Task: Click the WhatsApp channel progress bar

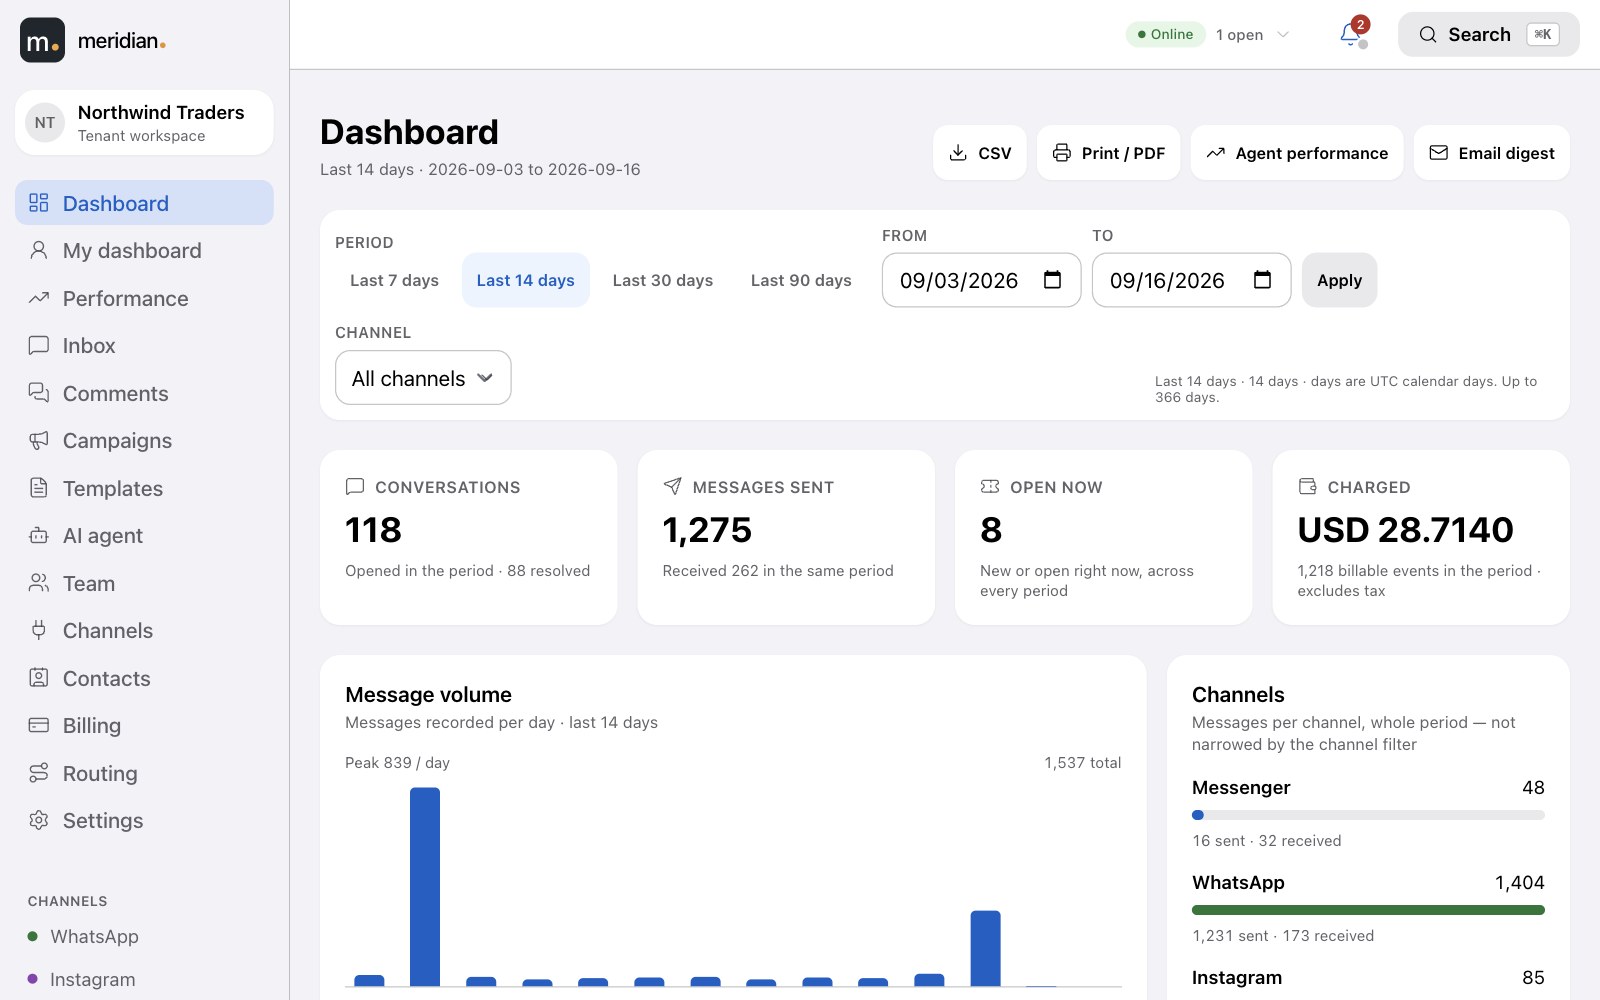Action: point(1368,910)
